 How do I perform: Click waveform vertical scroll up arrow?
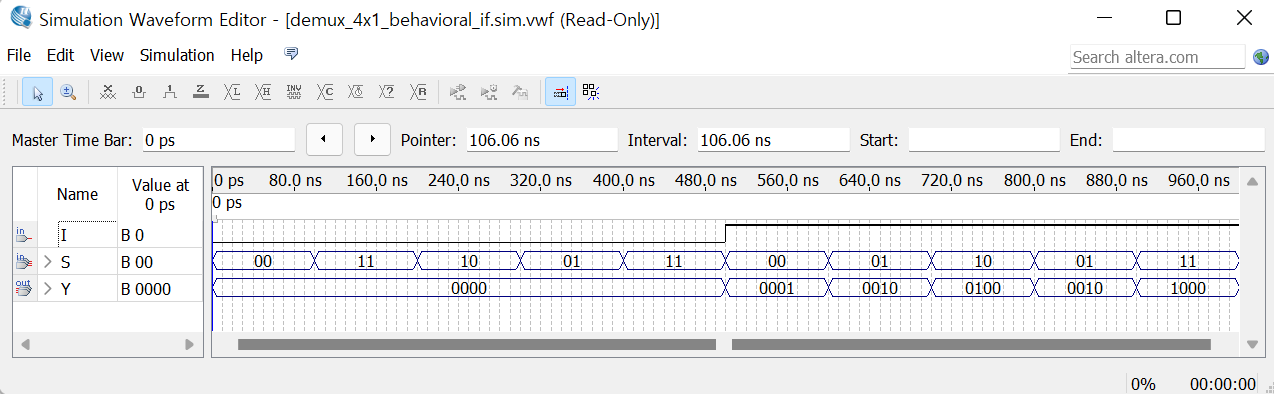[1252, 181]
